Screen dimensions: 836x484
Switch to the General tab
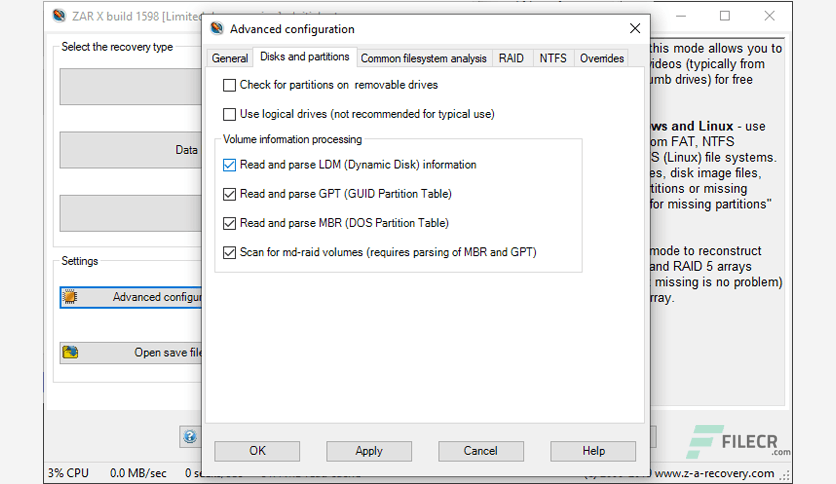point(230,58)
